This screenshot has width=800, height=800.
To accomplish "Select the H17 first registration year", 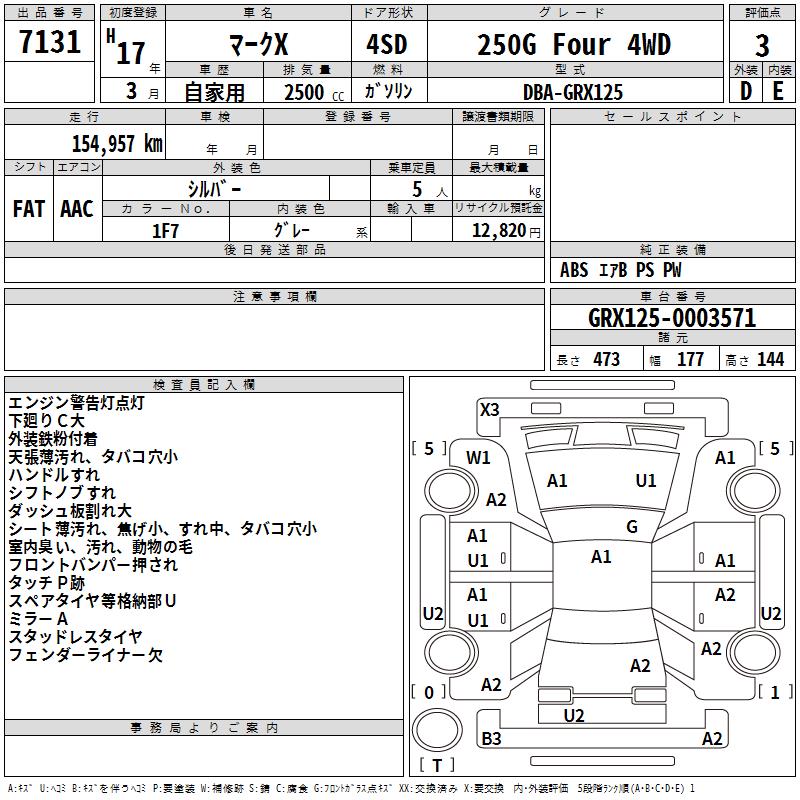I will [x=126, y=47].
